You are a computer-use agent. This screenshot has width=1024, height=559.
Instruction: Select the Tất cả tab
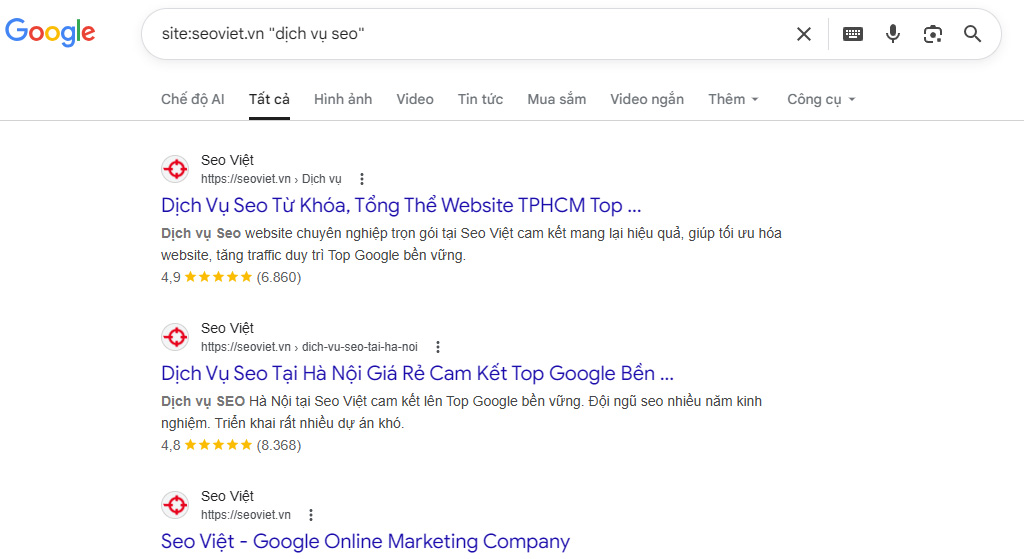coord(269,99)
